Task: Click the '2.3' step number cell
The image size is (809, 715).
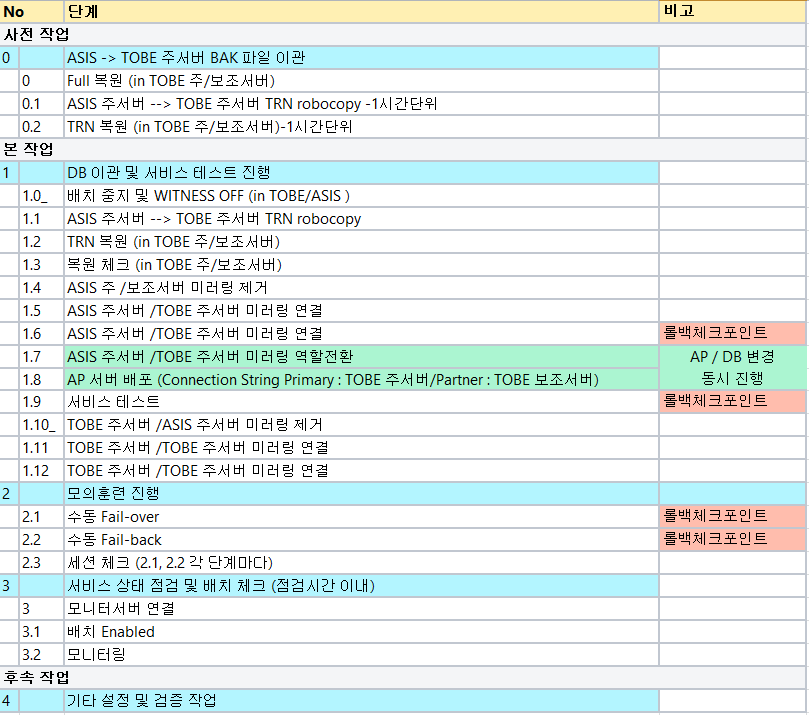Action: tap(41, 563)
